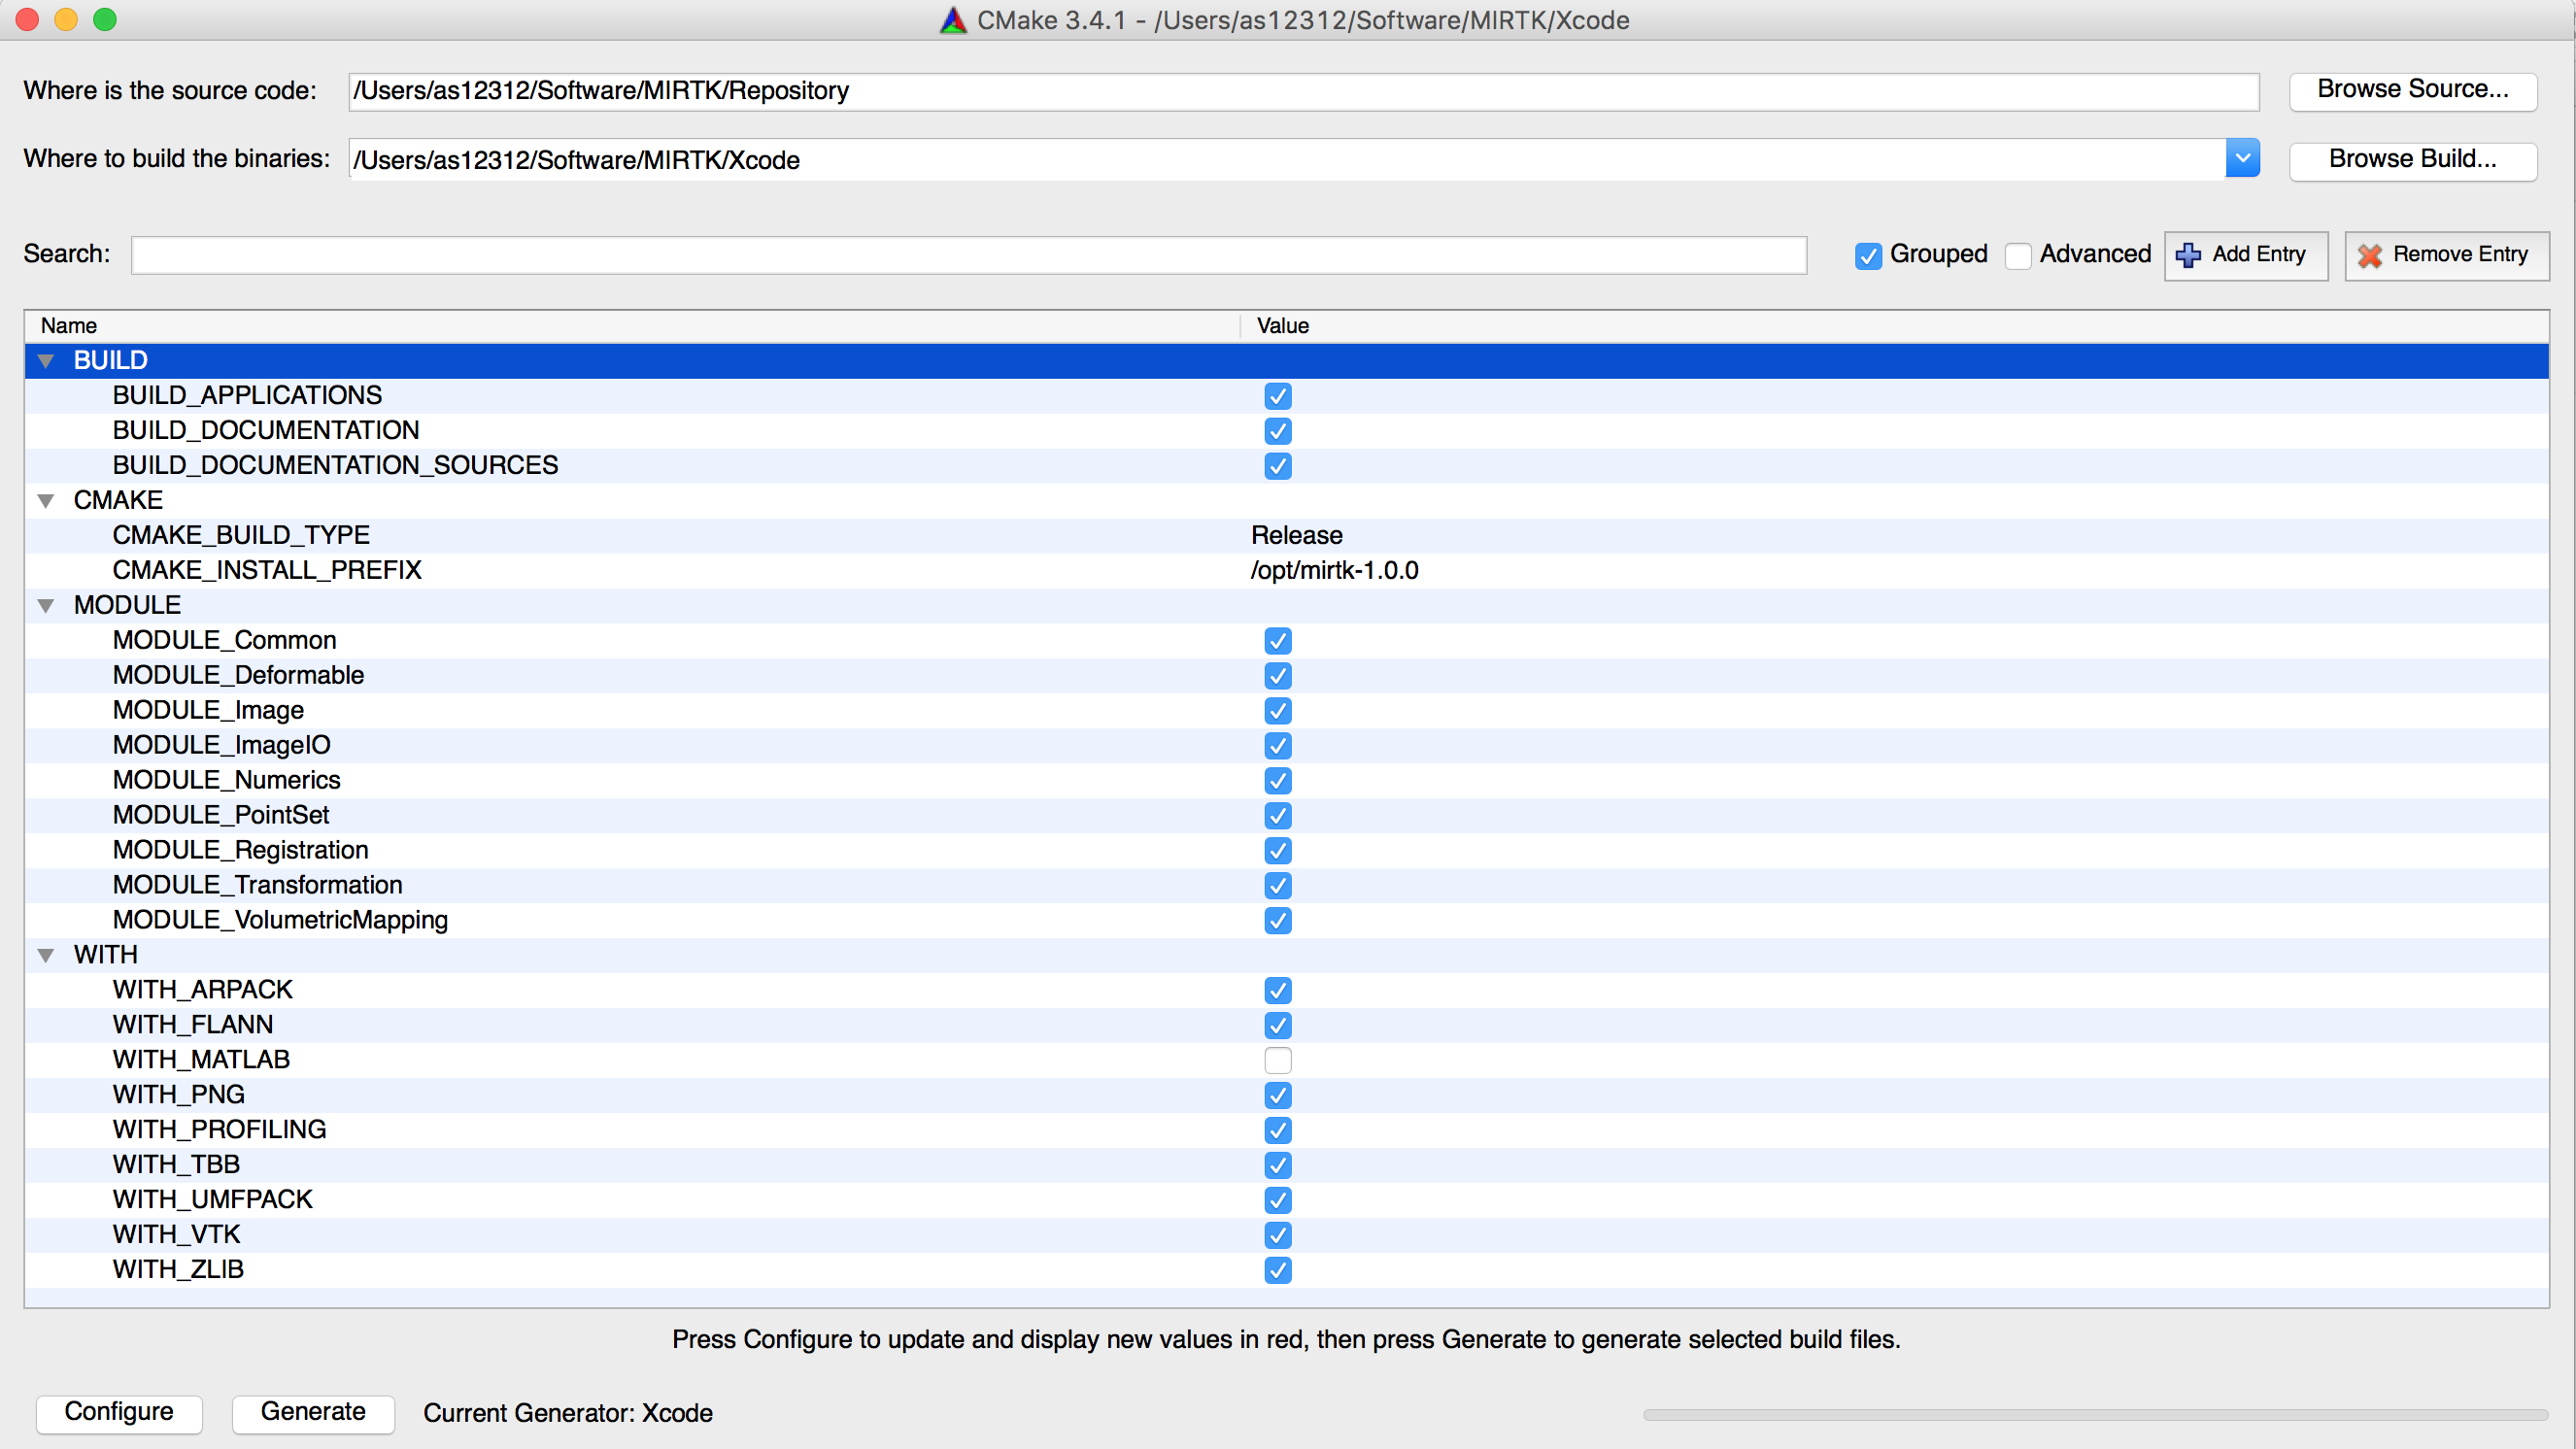Image resolution: width=2576 pixels, height=1449 pixels.
Task: Select the CMAKE_BUILD_TYPE Release value
Action: coord(1297,534)
